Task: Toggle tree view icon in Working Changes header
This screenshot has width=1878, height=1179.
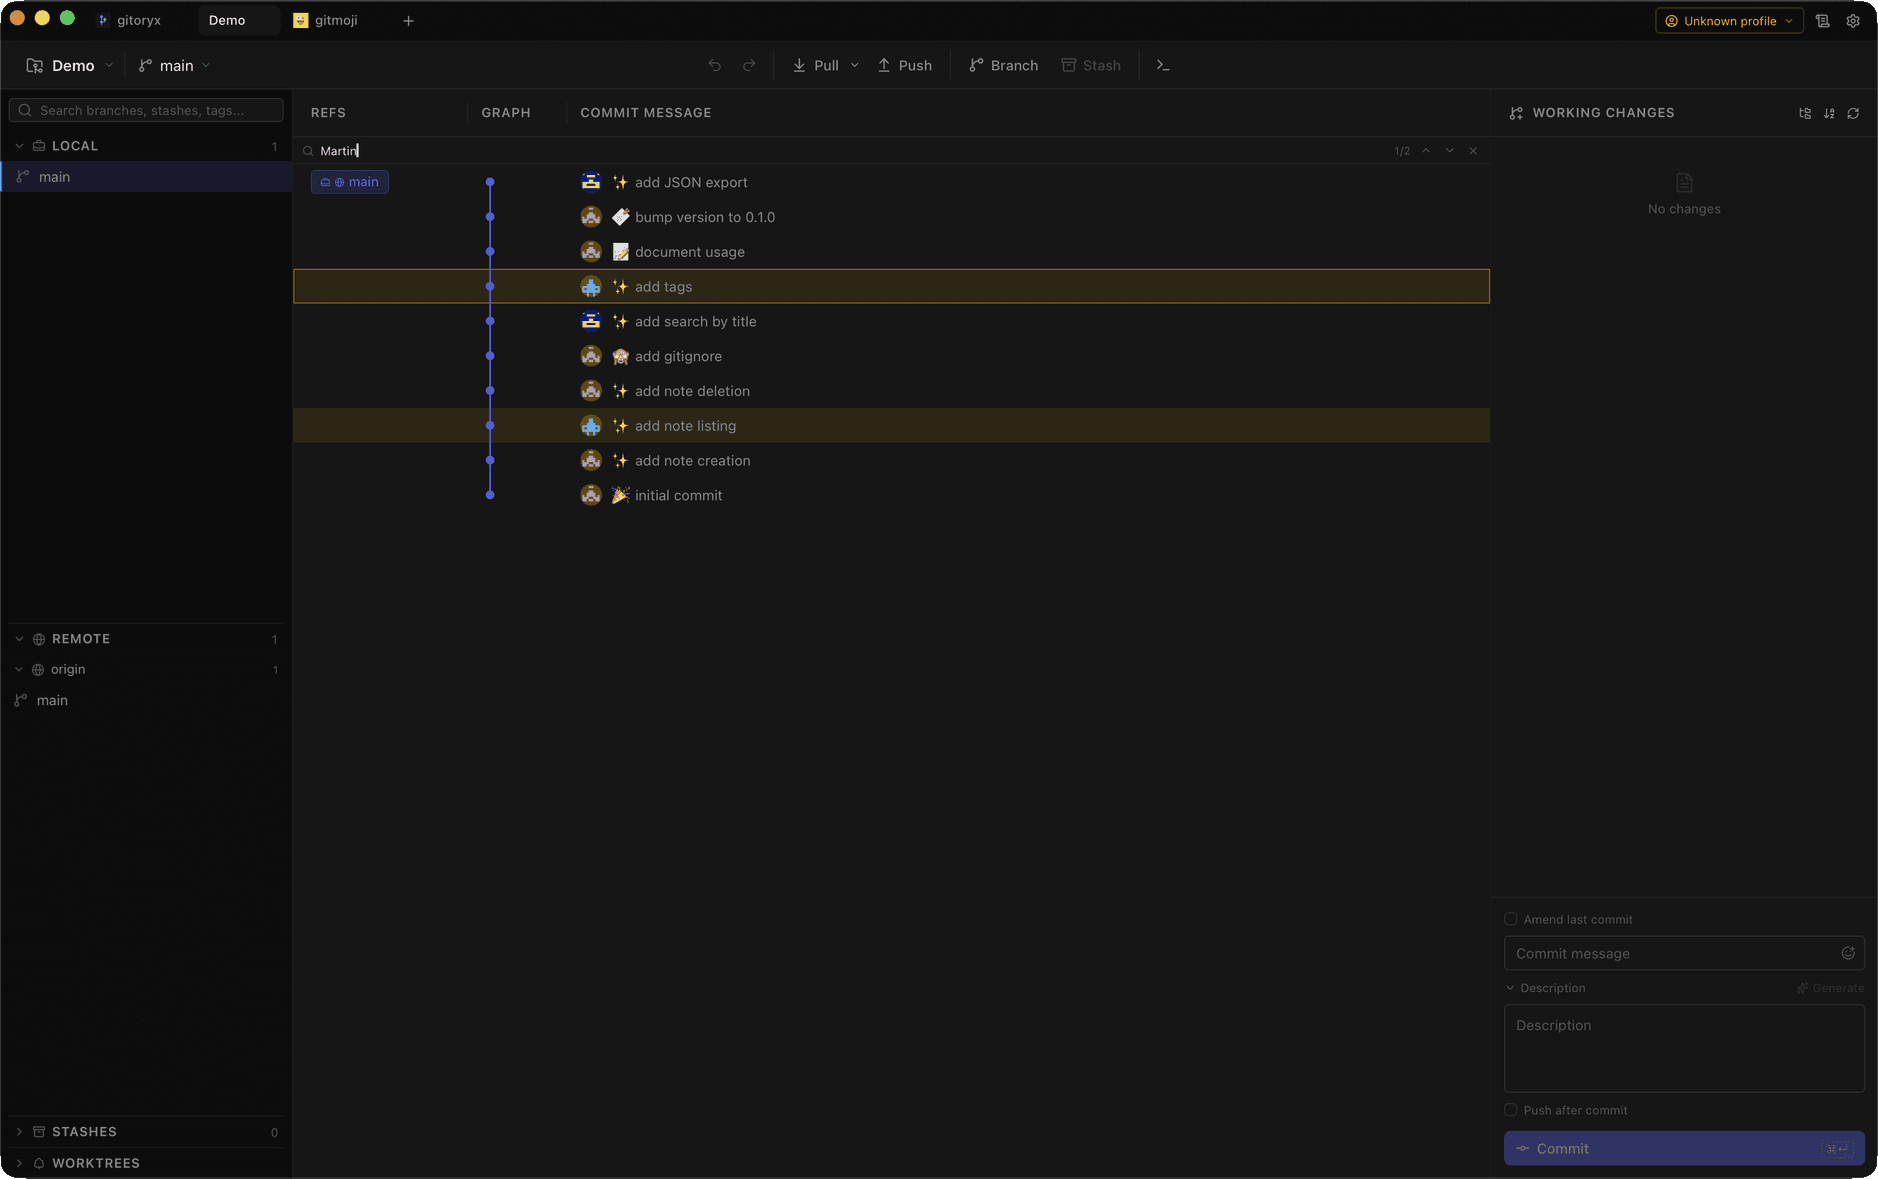Action: [x=1805, y=113]
